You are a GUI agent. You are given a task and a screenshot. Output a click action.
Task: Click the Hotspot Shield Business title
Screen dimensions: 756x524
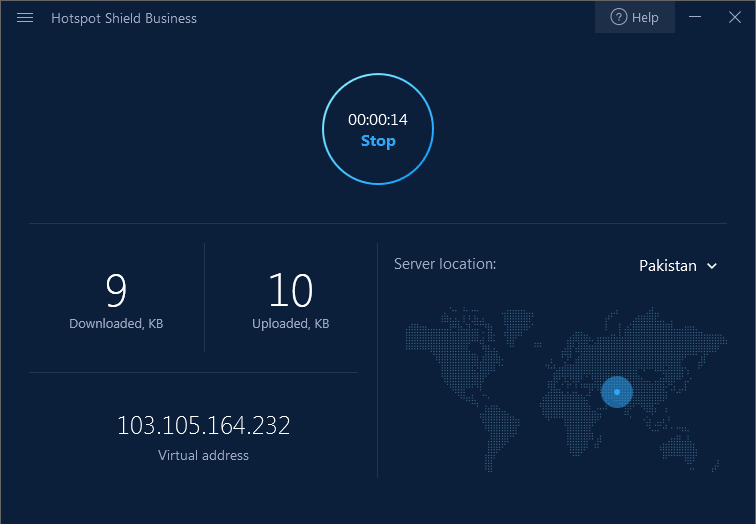(x=124, y=18)
